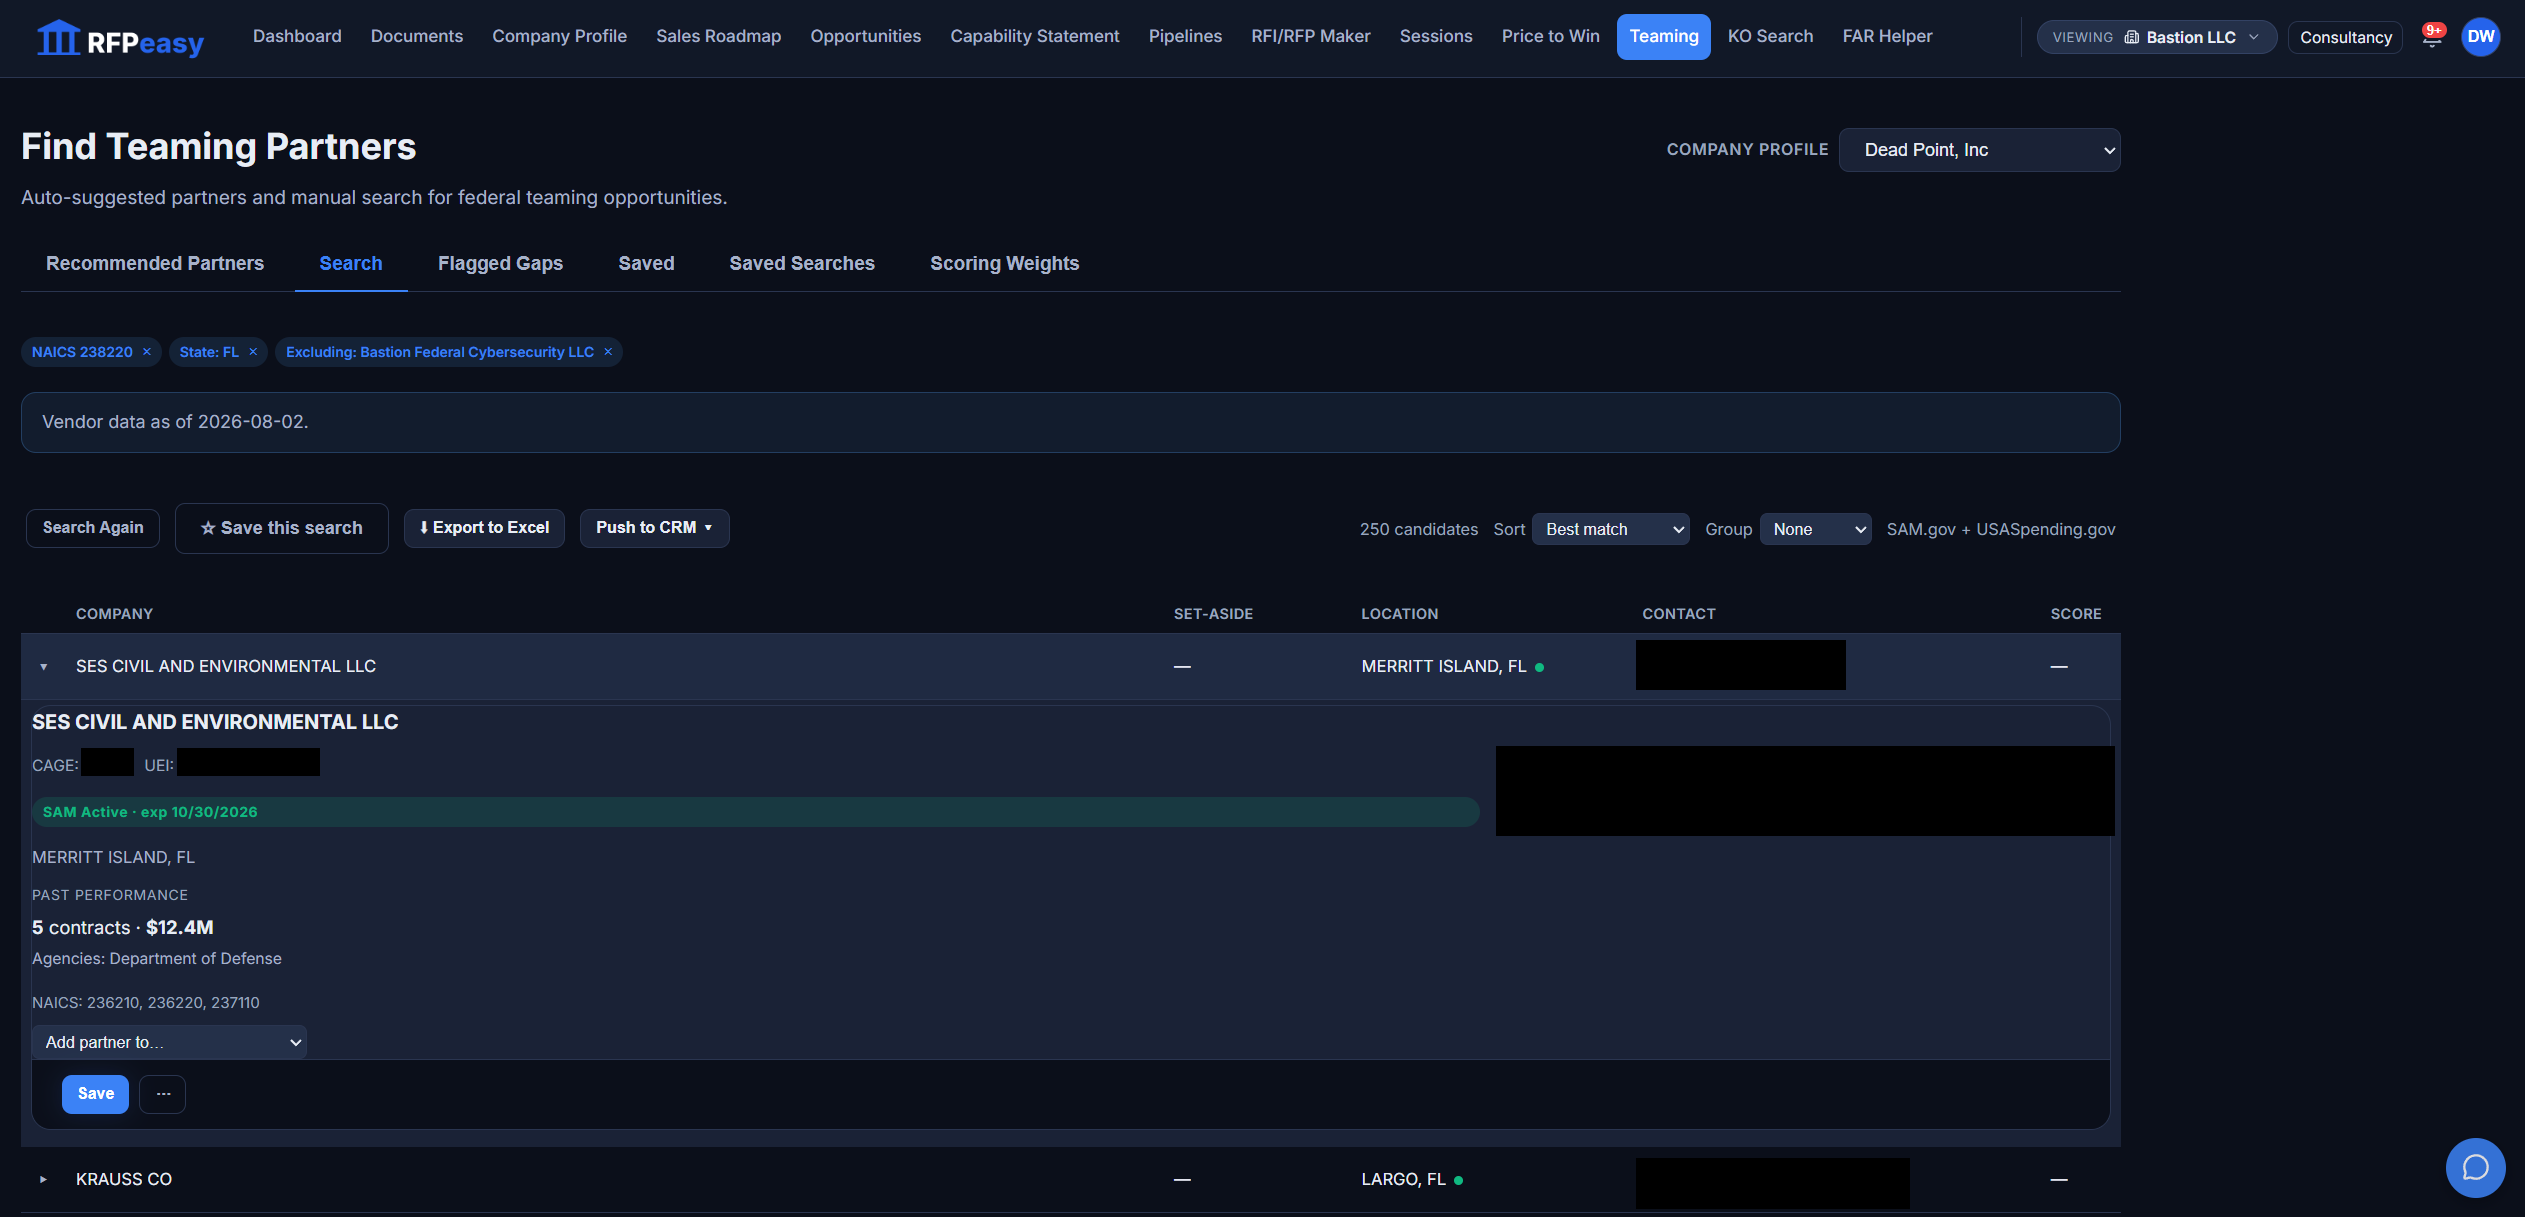
Task: Collapse the SES Civil and Environmental row
Action: tap(43, 667)
